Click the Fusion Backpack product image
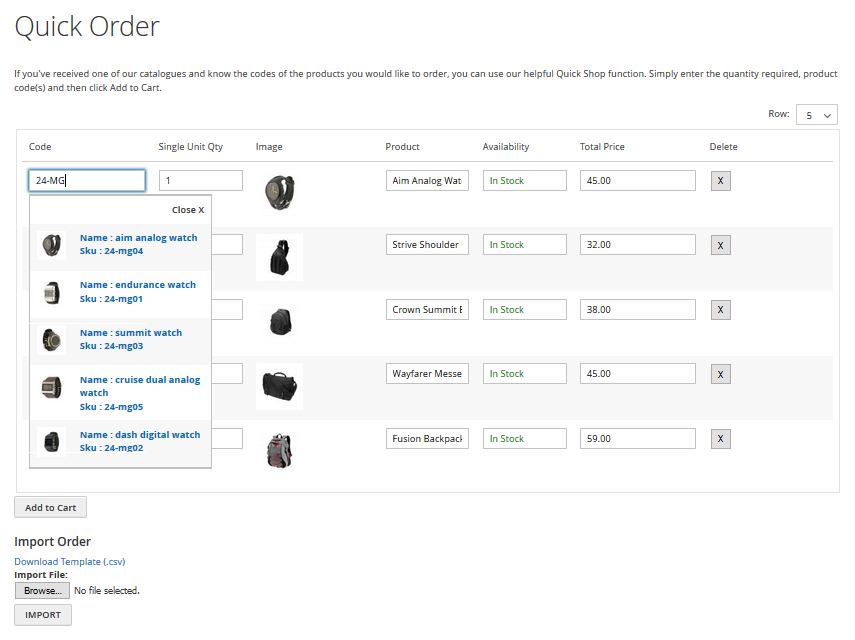 click(279, 450)
